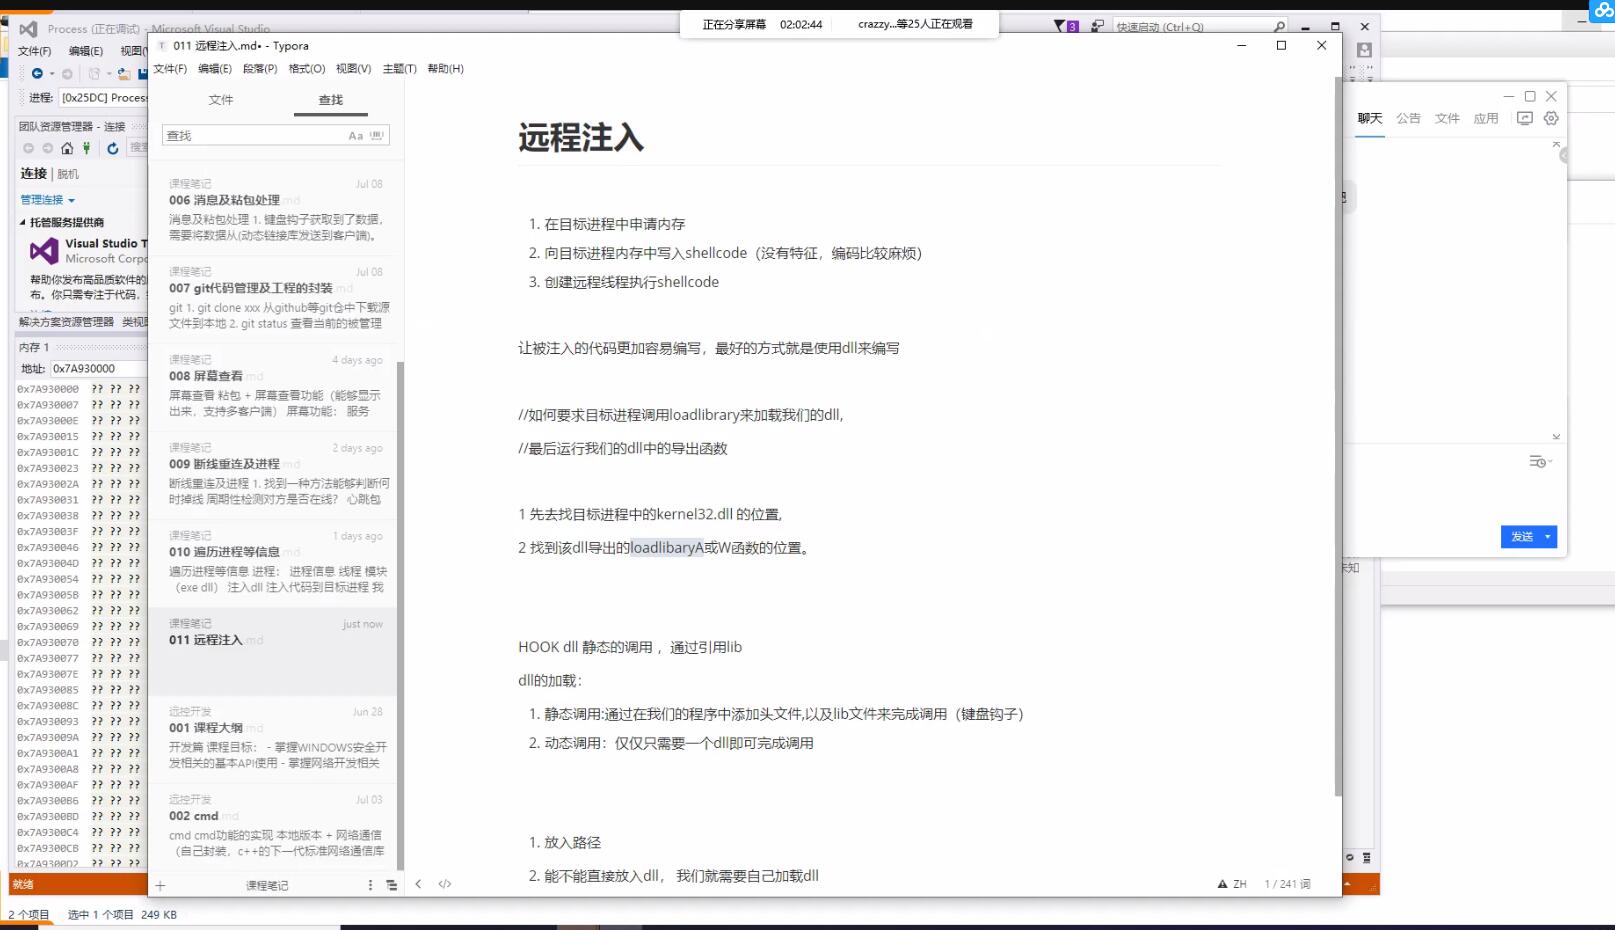Collapse Typora sidebar with the chevron icon

(x=418, y=884)
